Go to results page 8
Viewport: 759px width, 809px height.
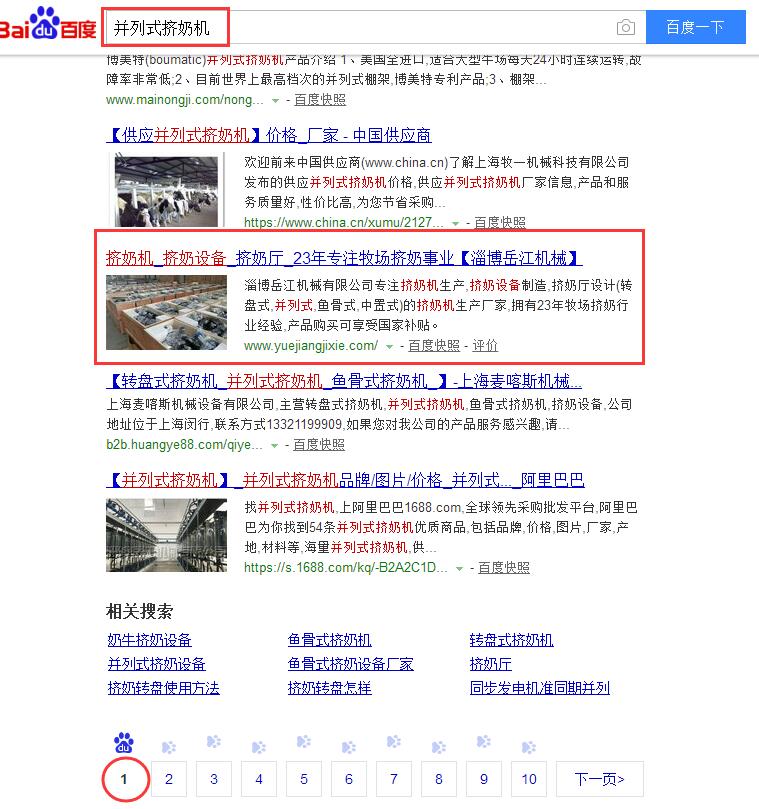coord(439,779)
